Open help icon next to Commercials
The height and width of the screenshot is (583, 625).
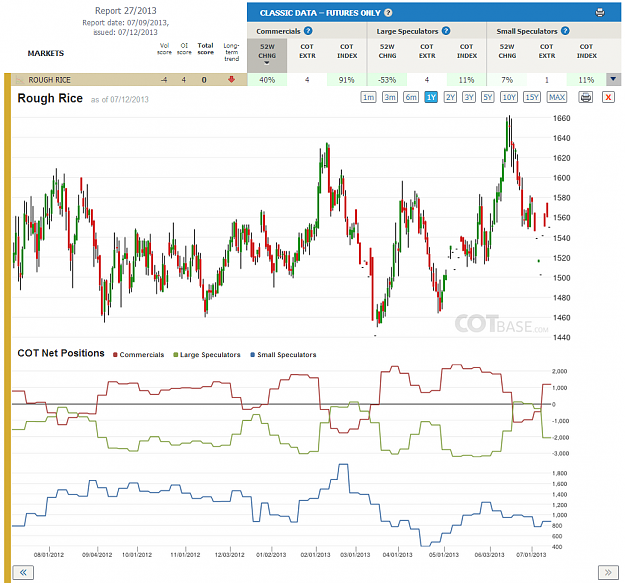click(308, 31)
